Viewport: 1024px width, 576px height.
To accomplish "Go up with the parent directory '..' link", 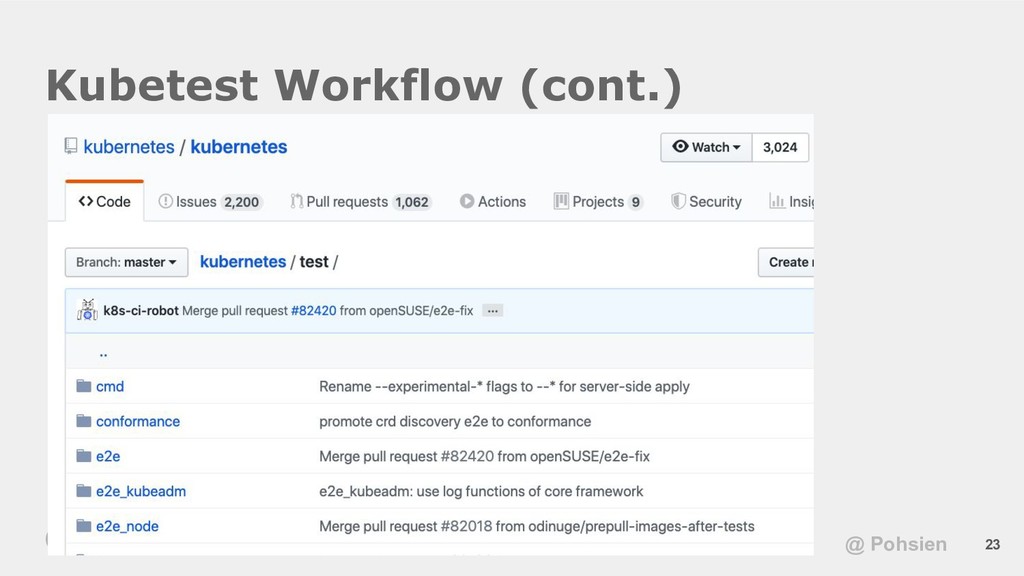I will (x=103, y=353).
